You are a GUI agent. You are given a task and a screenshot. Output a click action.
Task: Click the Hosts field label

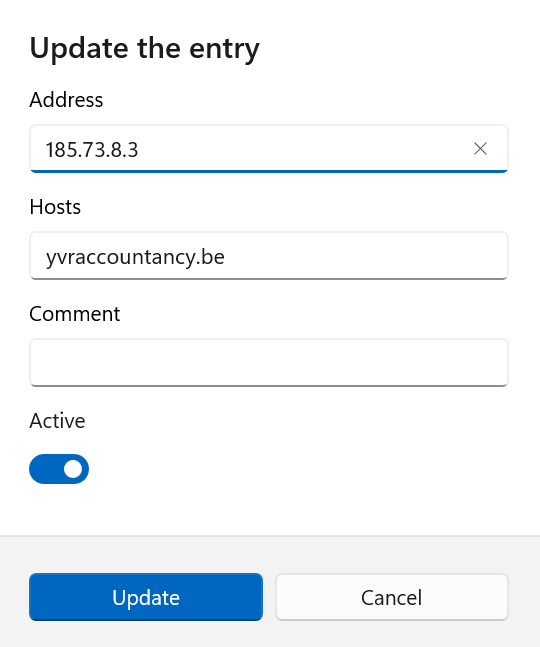55,207
